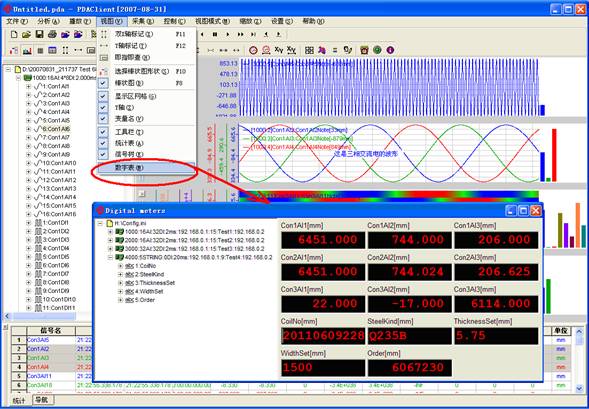The height and width of the screenshot is (409, 589).
Task: Click the grid layout toolbar icon
Action: pos(309,50)
